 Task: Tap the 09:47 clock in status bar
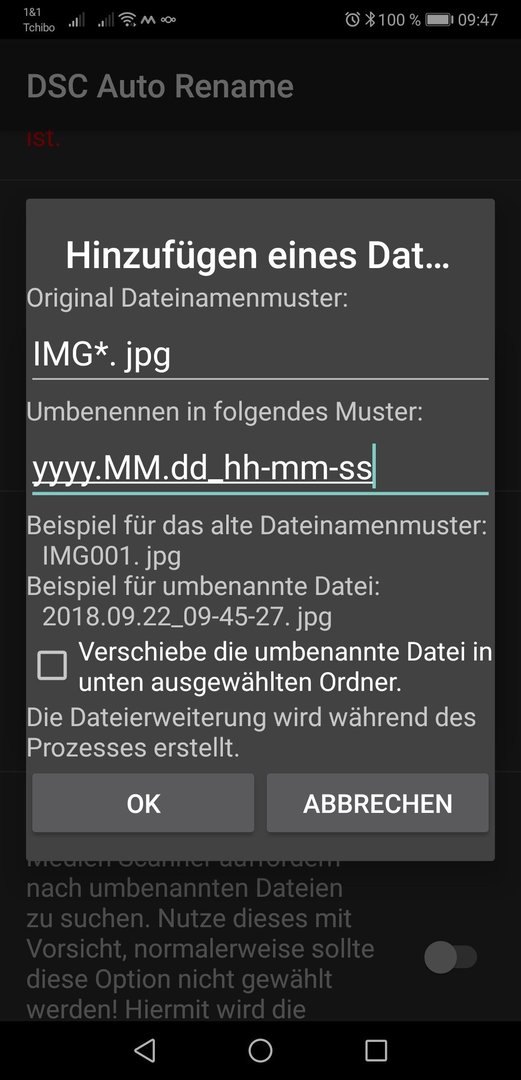(478, 19)
